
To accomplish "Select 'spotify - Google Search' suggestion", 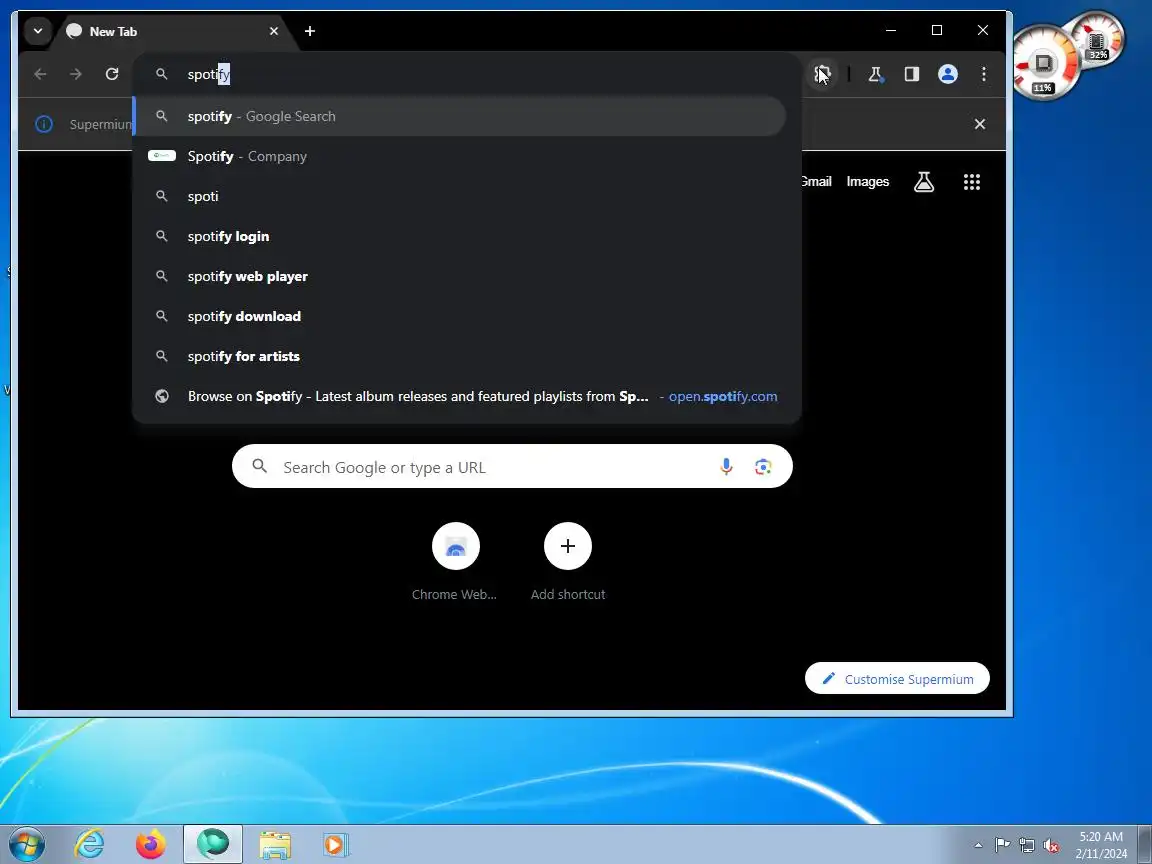I will [460, 116].
